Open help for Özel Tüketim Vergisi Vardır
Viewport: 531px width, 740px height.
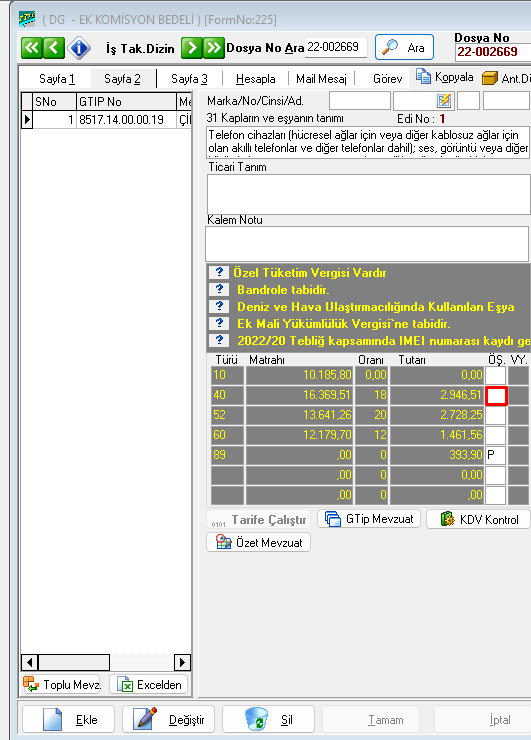[219, 272]
